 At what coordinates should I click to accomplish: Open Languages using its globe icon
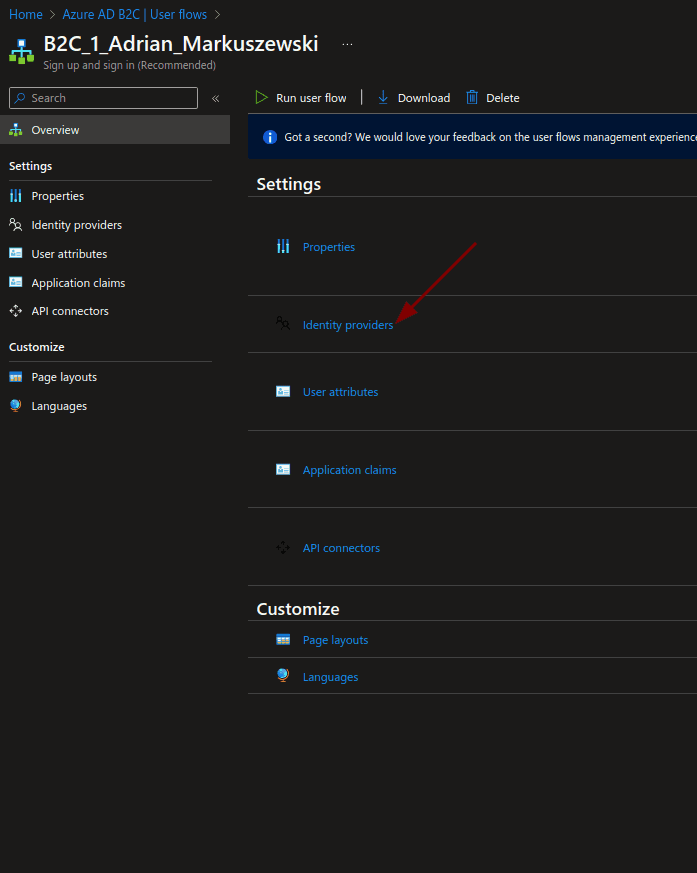(x=284, y=676)
